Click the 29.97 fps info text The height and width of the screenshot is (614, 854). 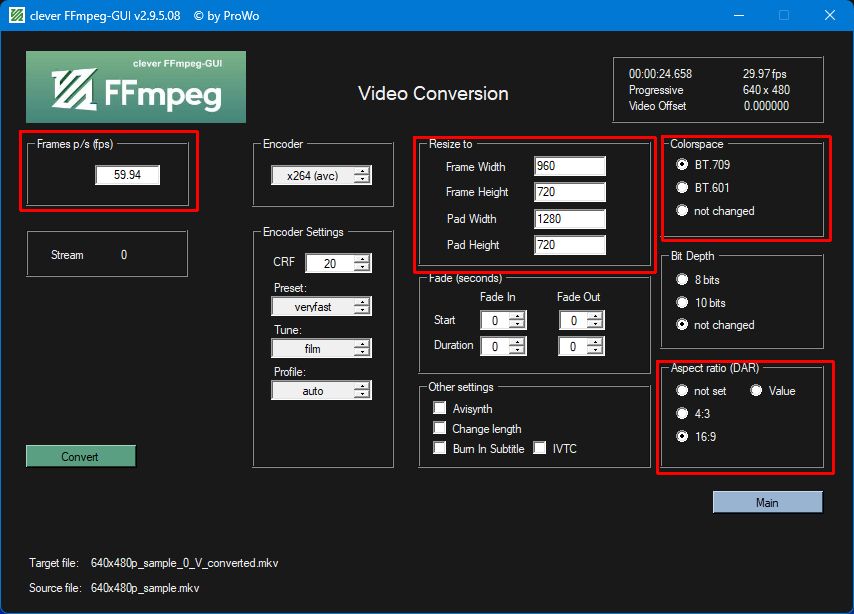coord(765,74)
